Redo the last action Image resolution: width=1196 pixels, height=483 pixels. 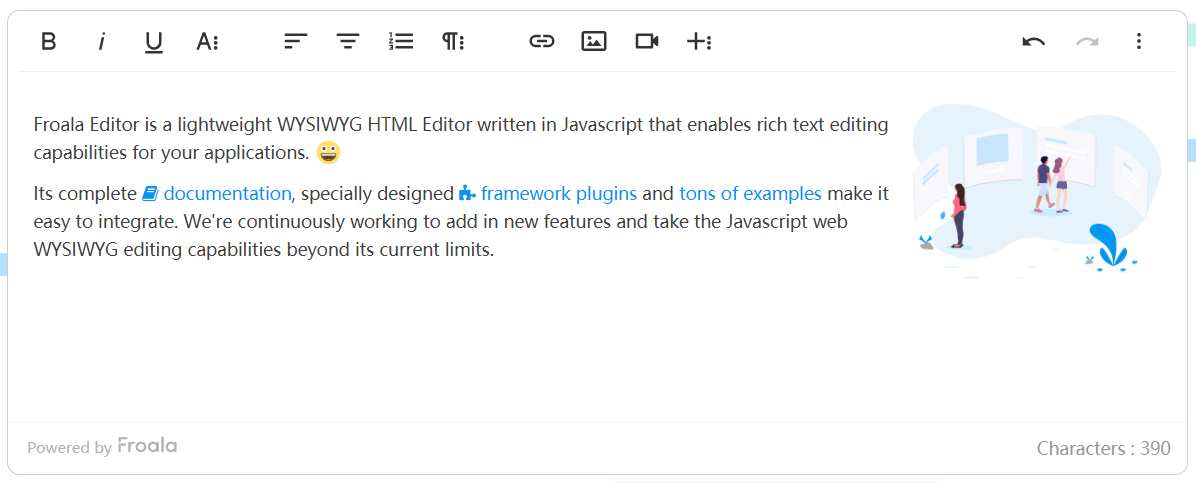pyautogui.click(x=1087, y=42)
